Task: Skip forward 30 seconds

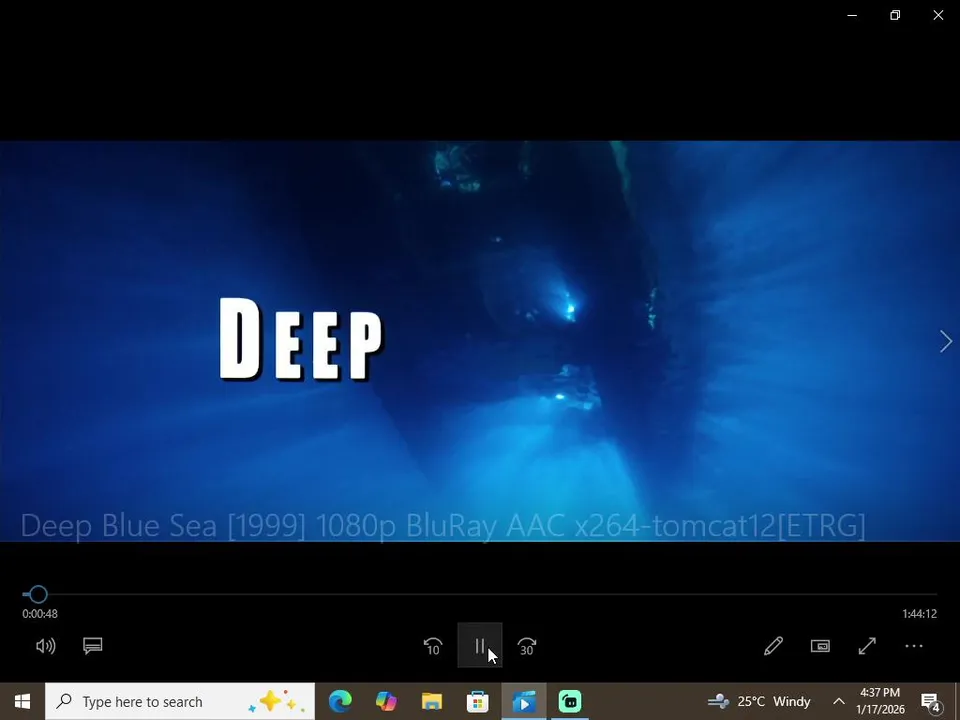Action: (x=527, y=646)
